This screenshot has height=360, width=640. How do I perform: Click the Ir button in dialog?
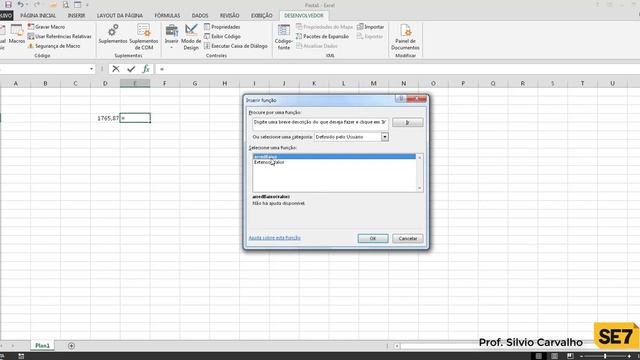point(407,122)
